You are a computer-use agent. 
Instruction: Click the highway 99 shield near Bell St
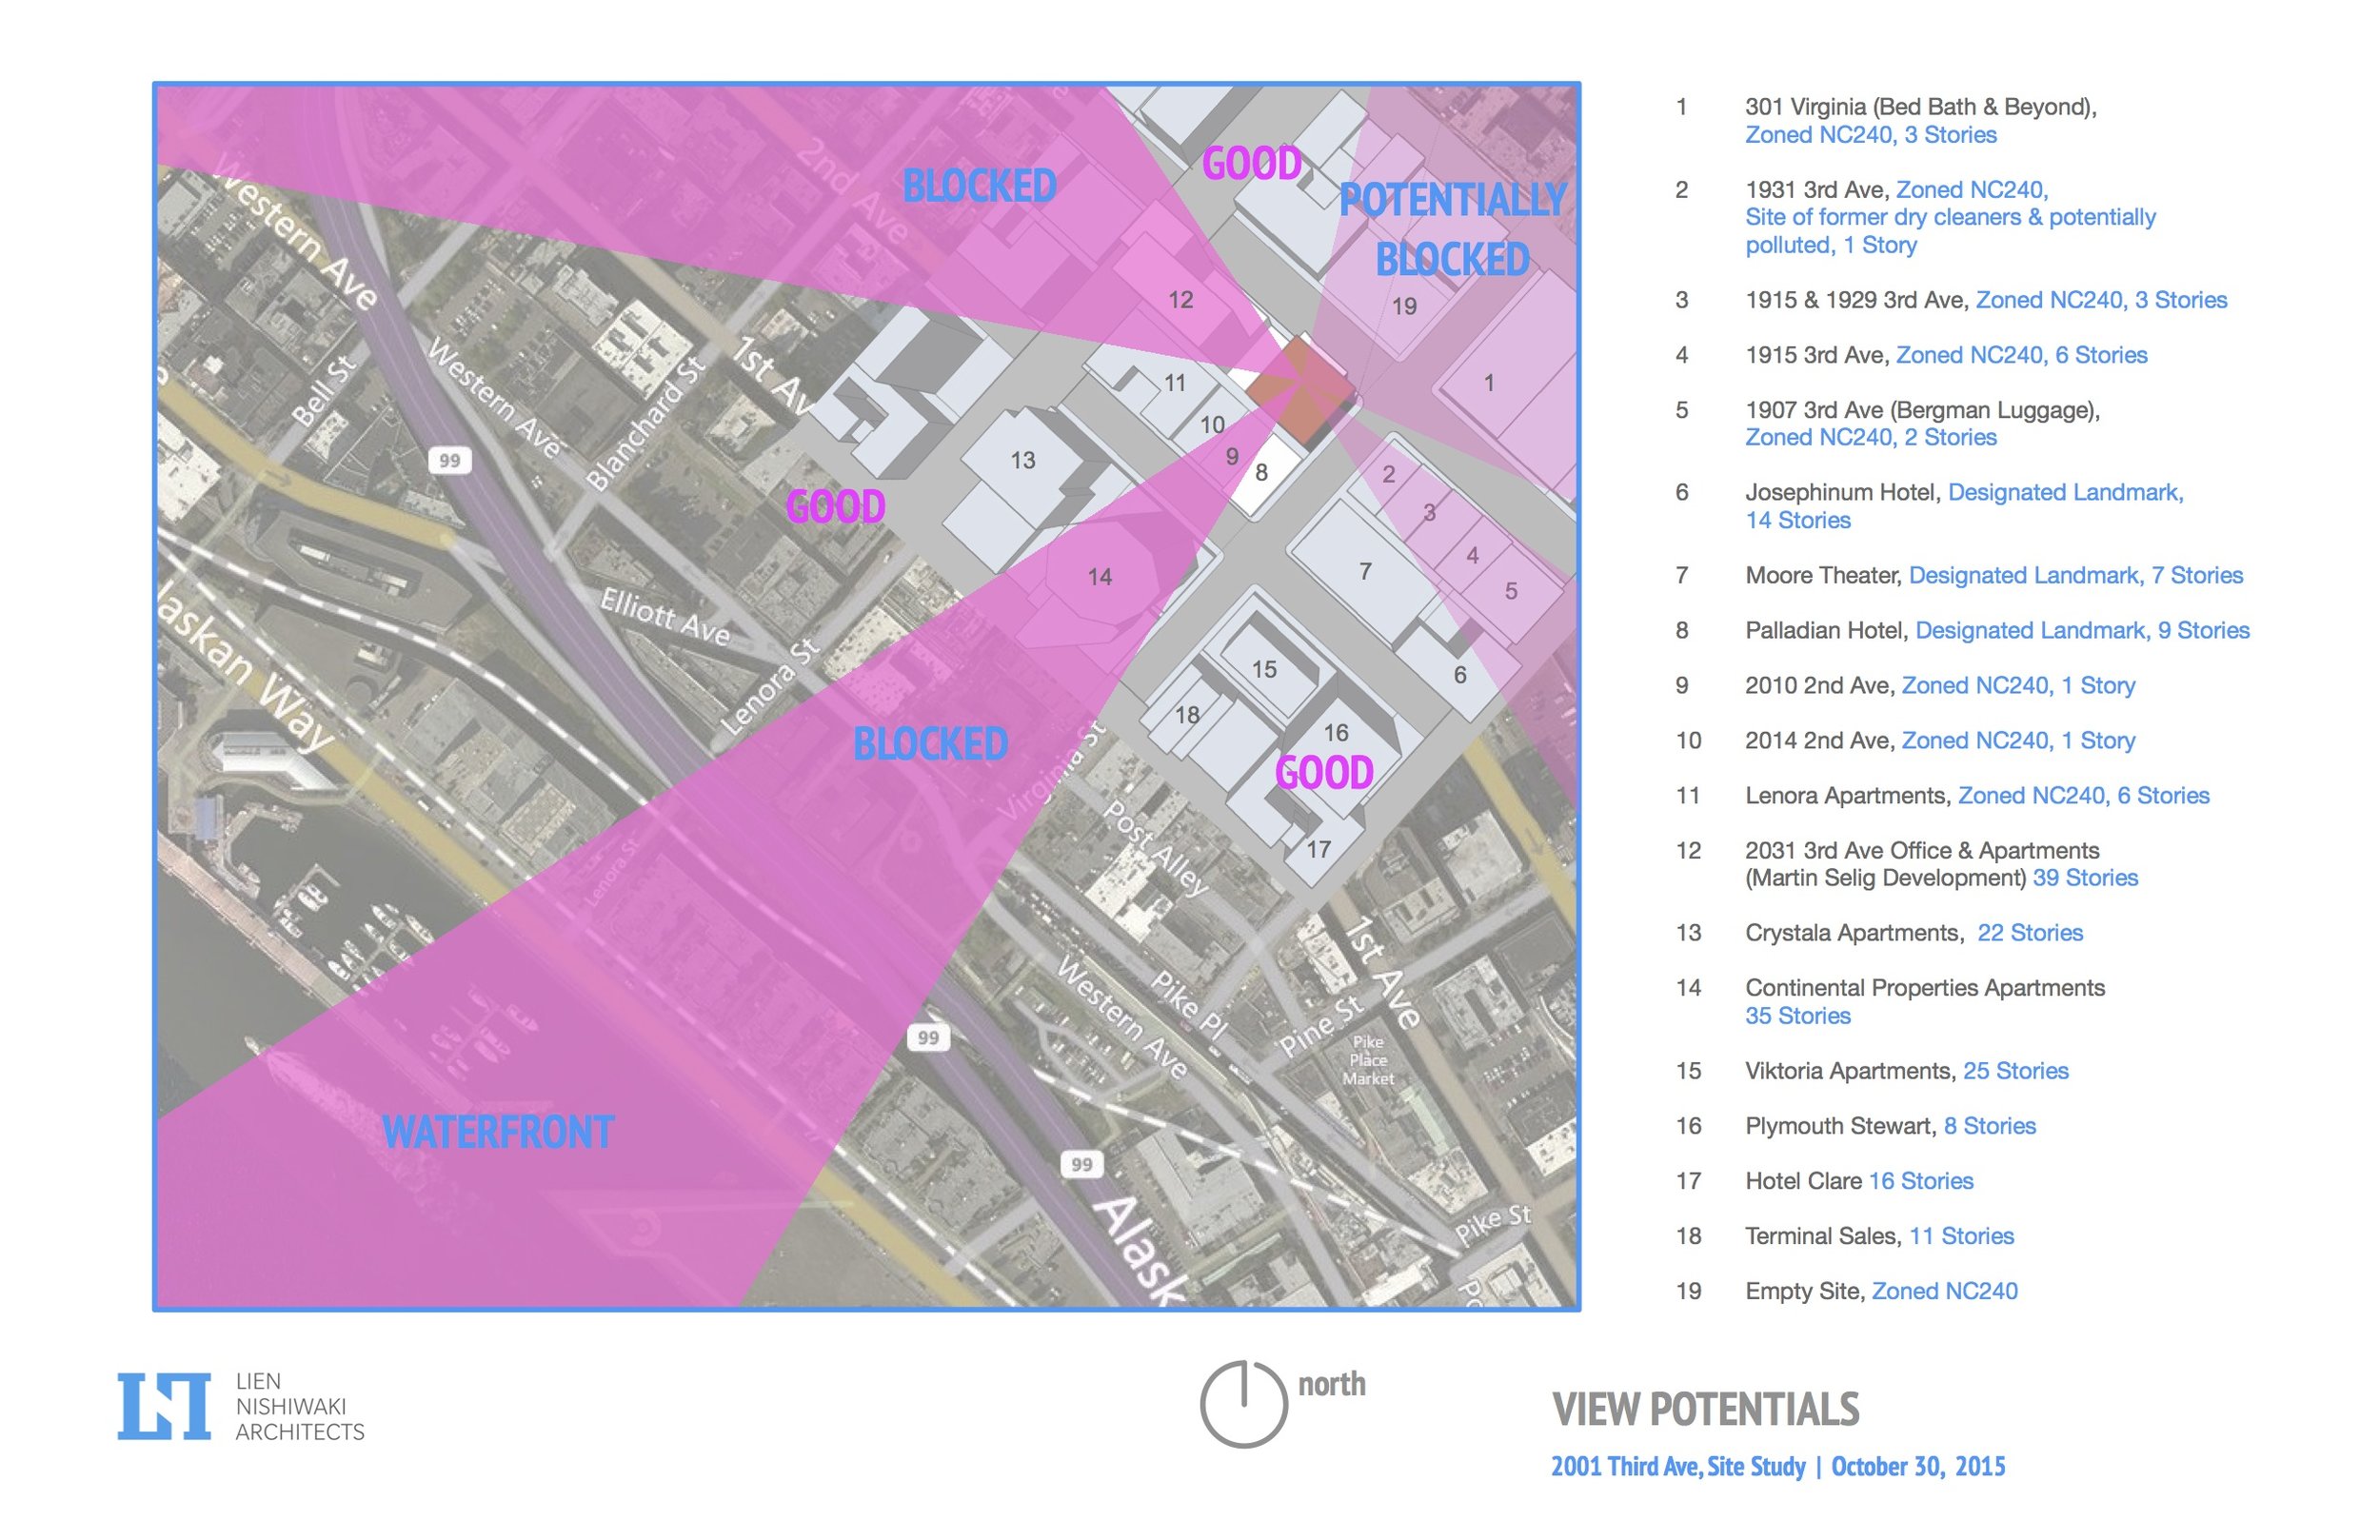[x=450, y=460]
